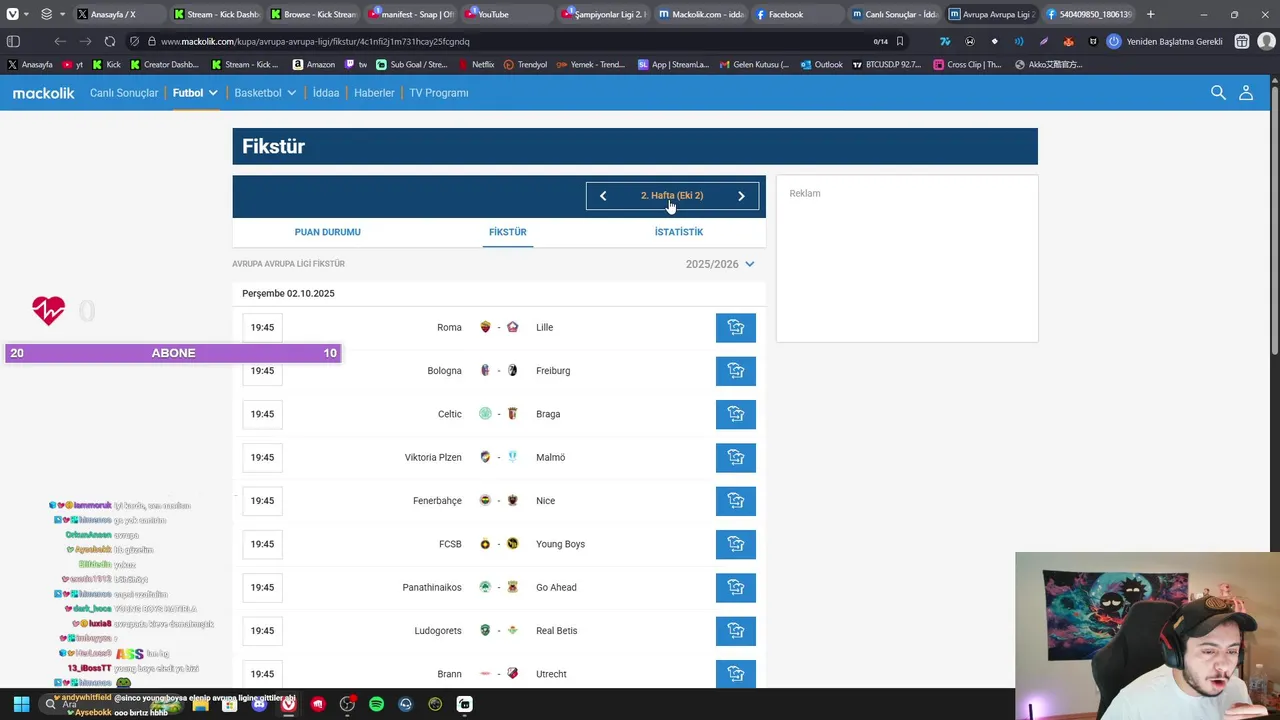The image size is (1280, 720).
Task: Open the coupon icon for Viktoria Plzen - Malmö
Action: tap(736, 457)
